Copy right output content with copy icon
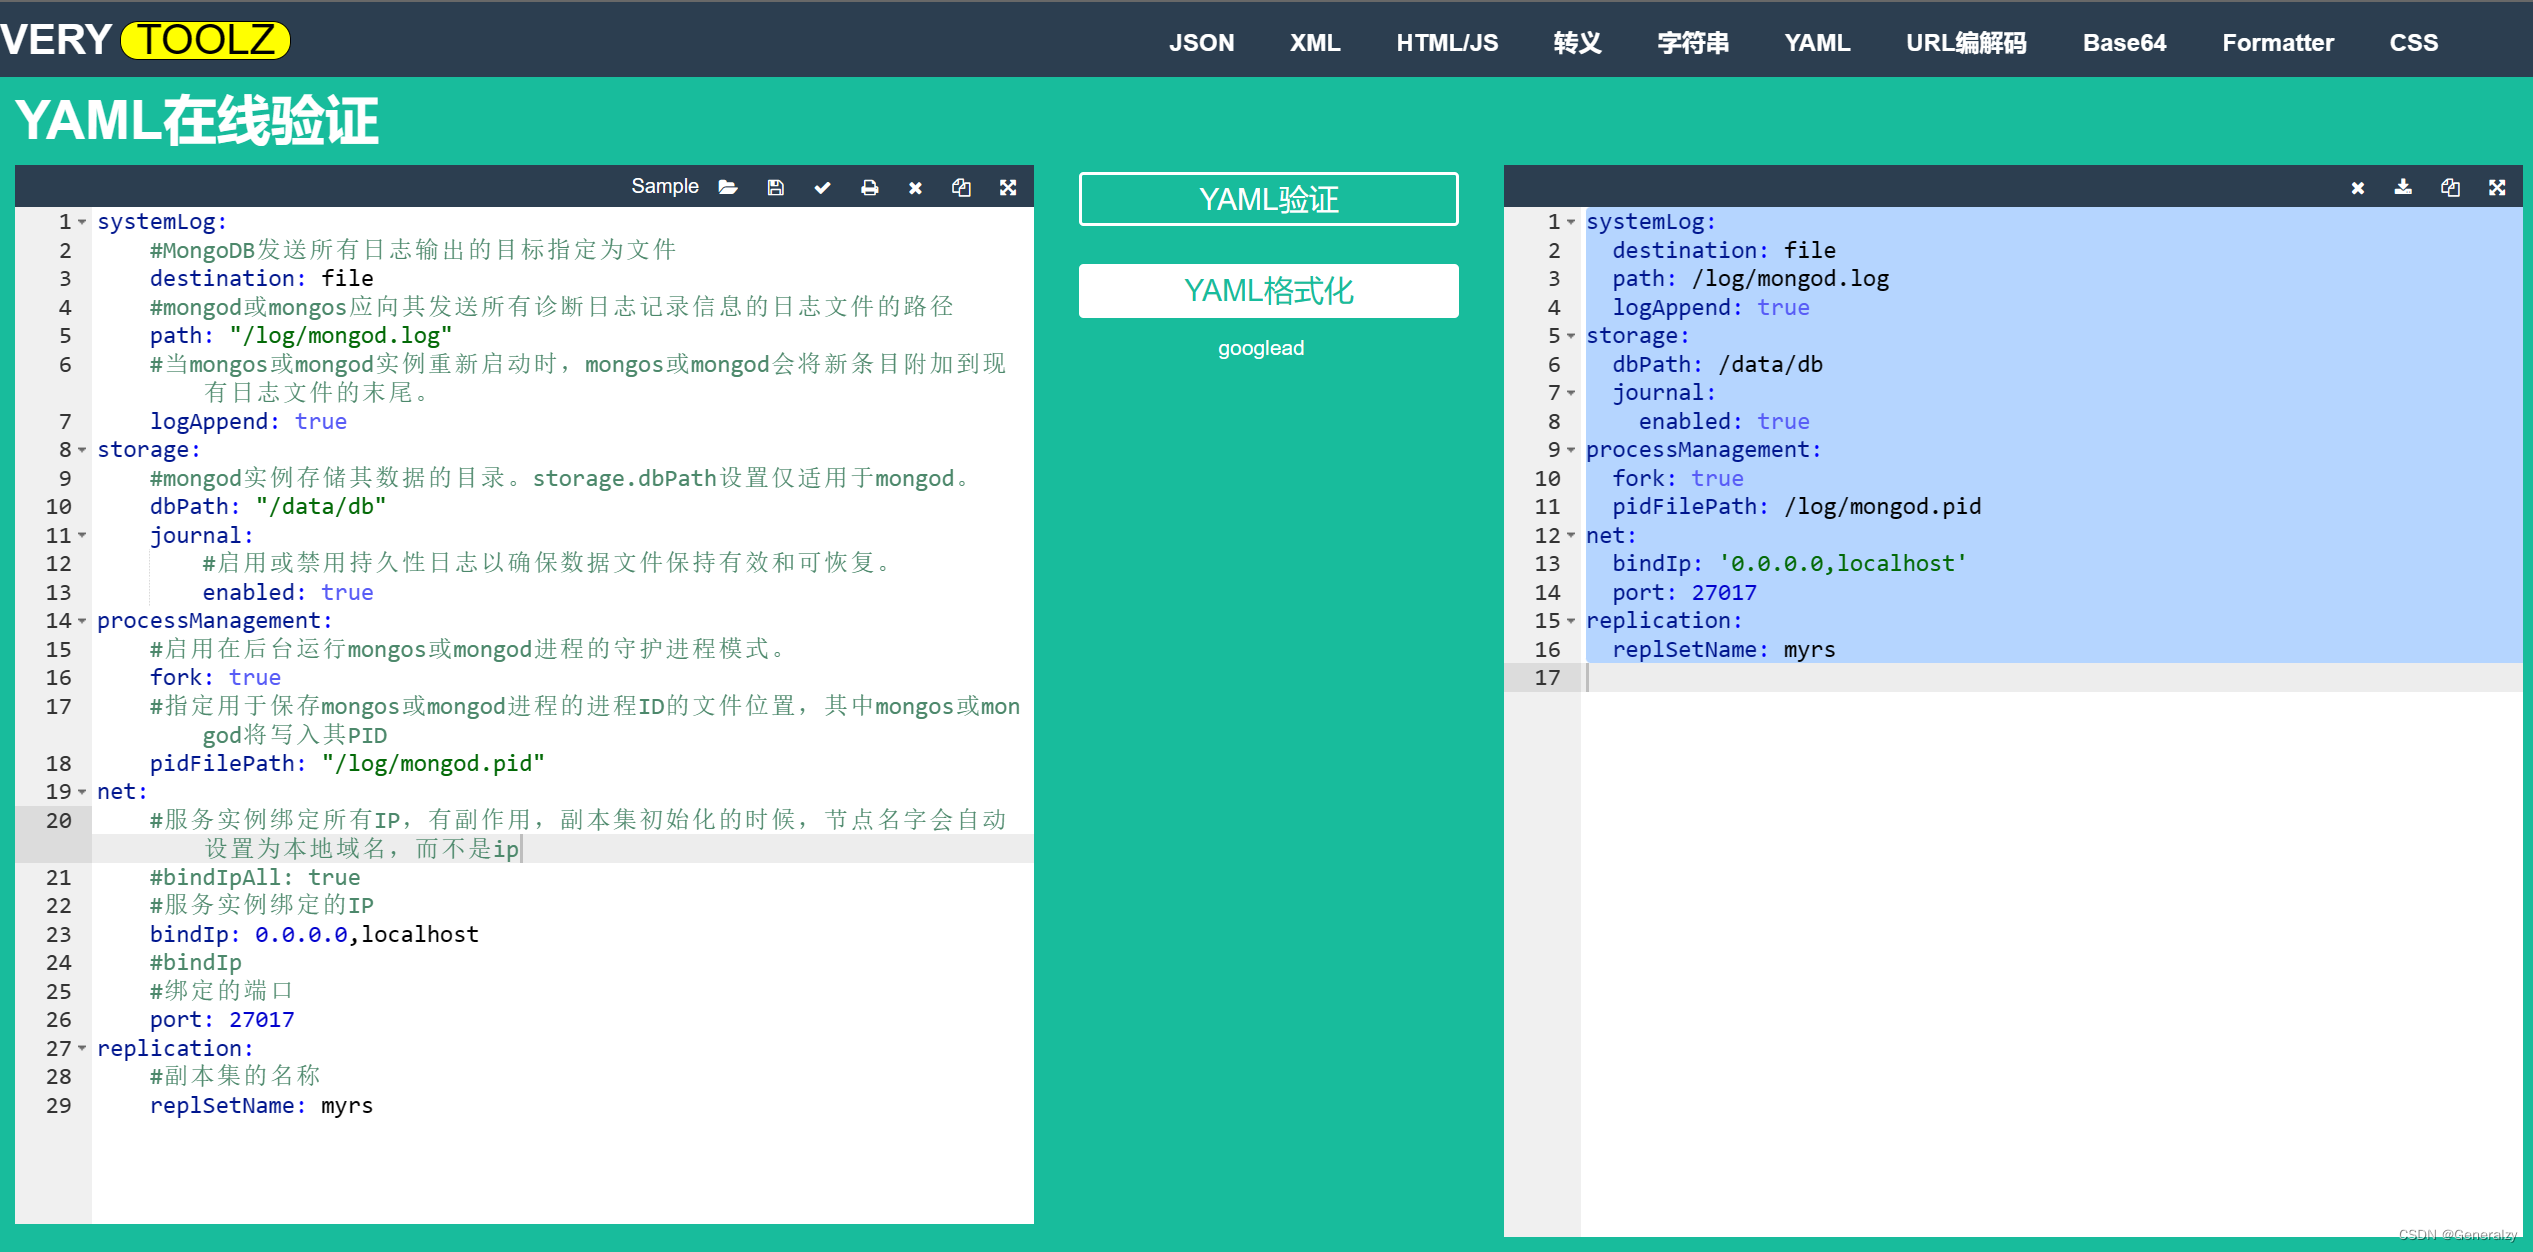 click(x=2450, y=187)
